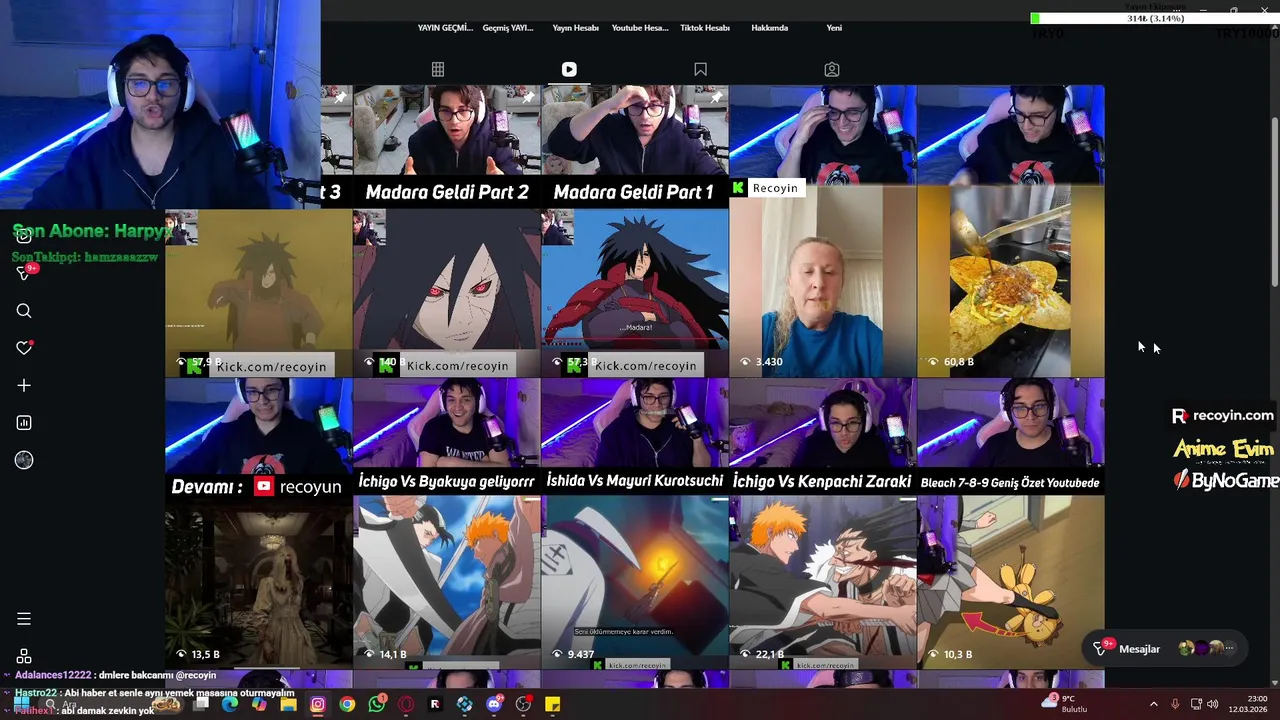Open the tagged photos tab
1280x720 pixels.
point(832,69)
